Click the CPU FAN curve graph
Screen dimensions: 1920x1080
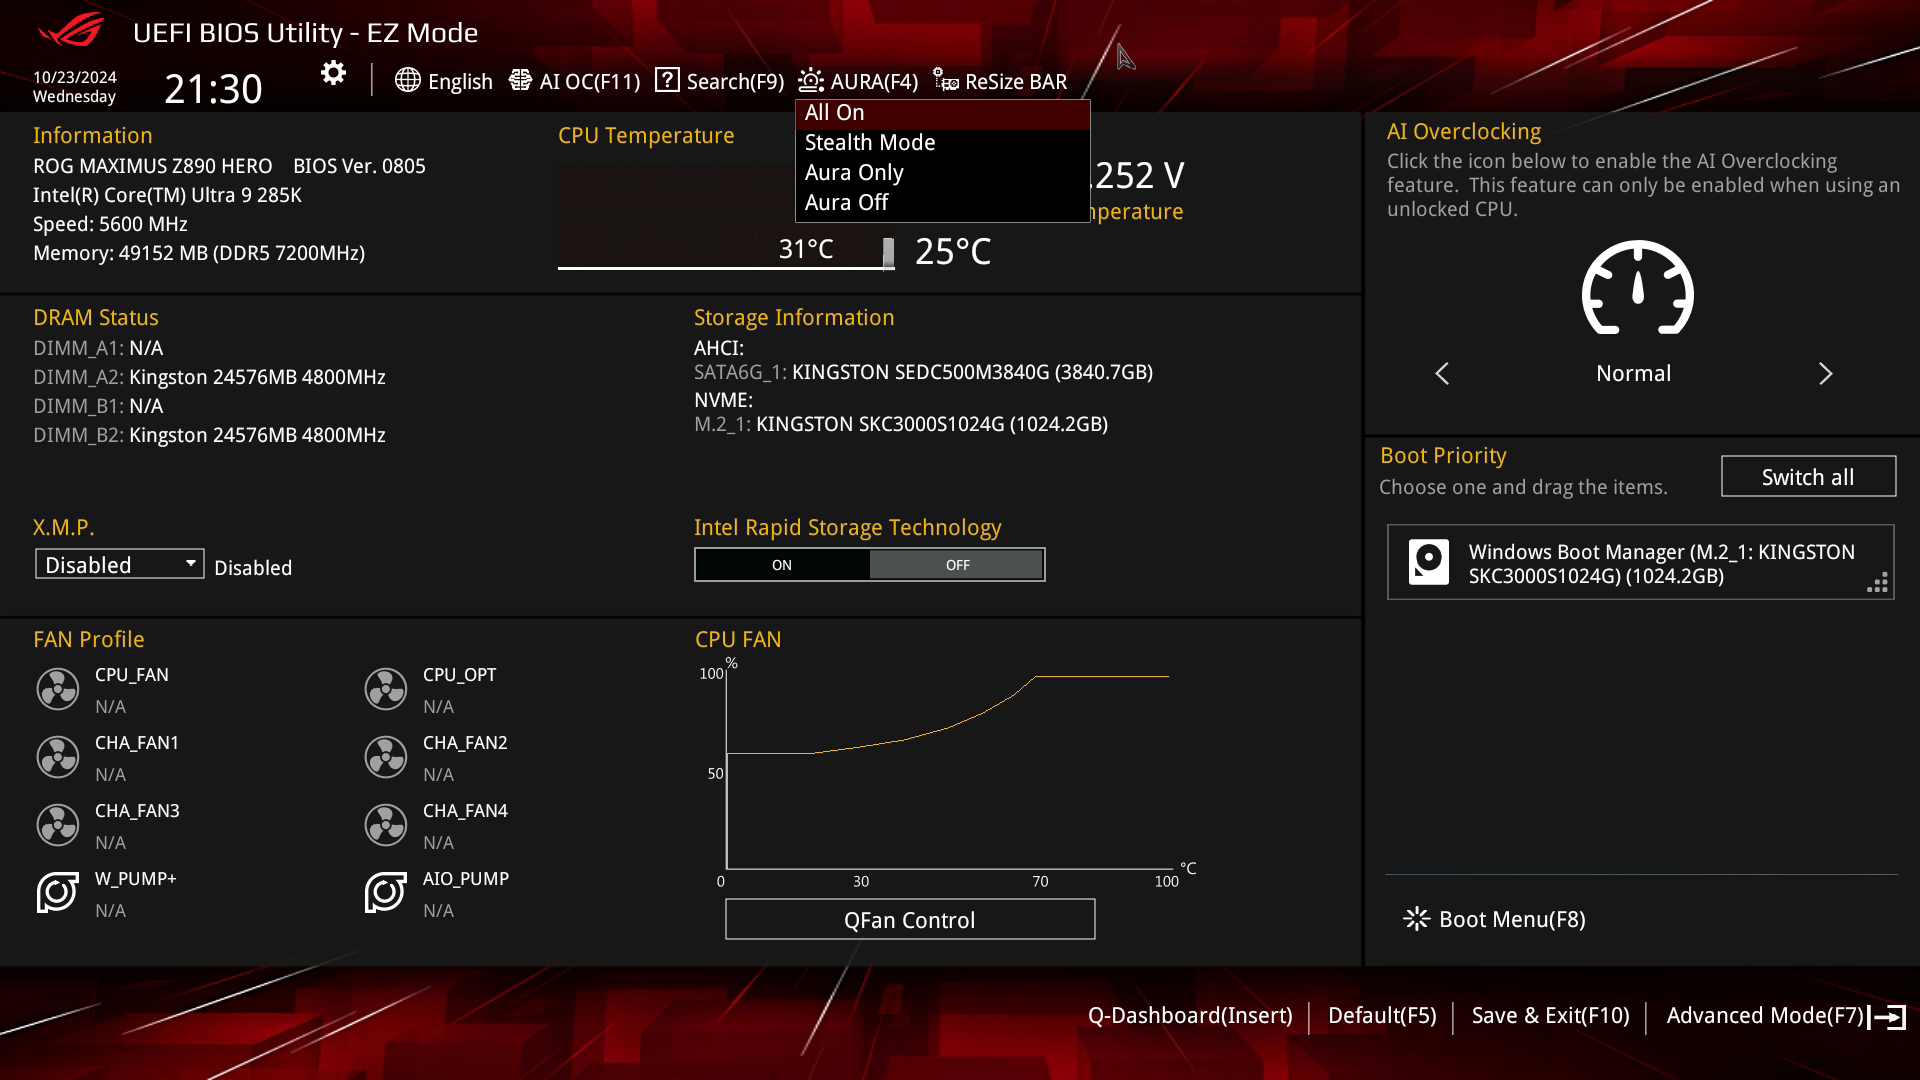948,770
